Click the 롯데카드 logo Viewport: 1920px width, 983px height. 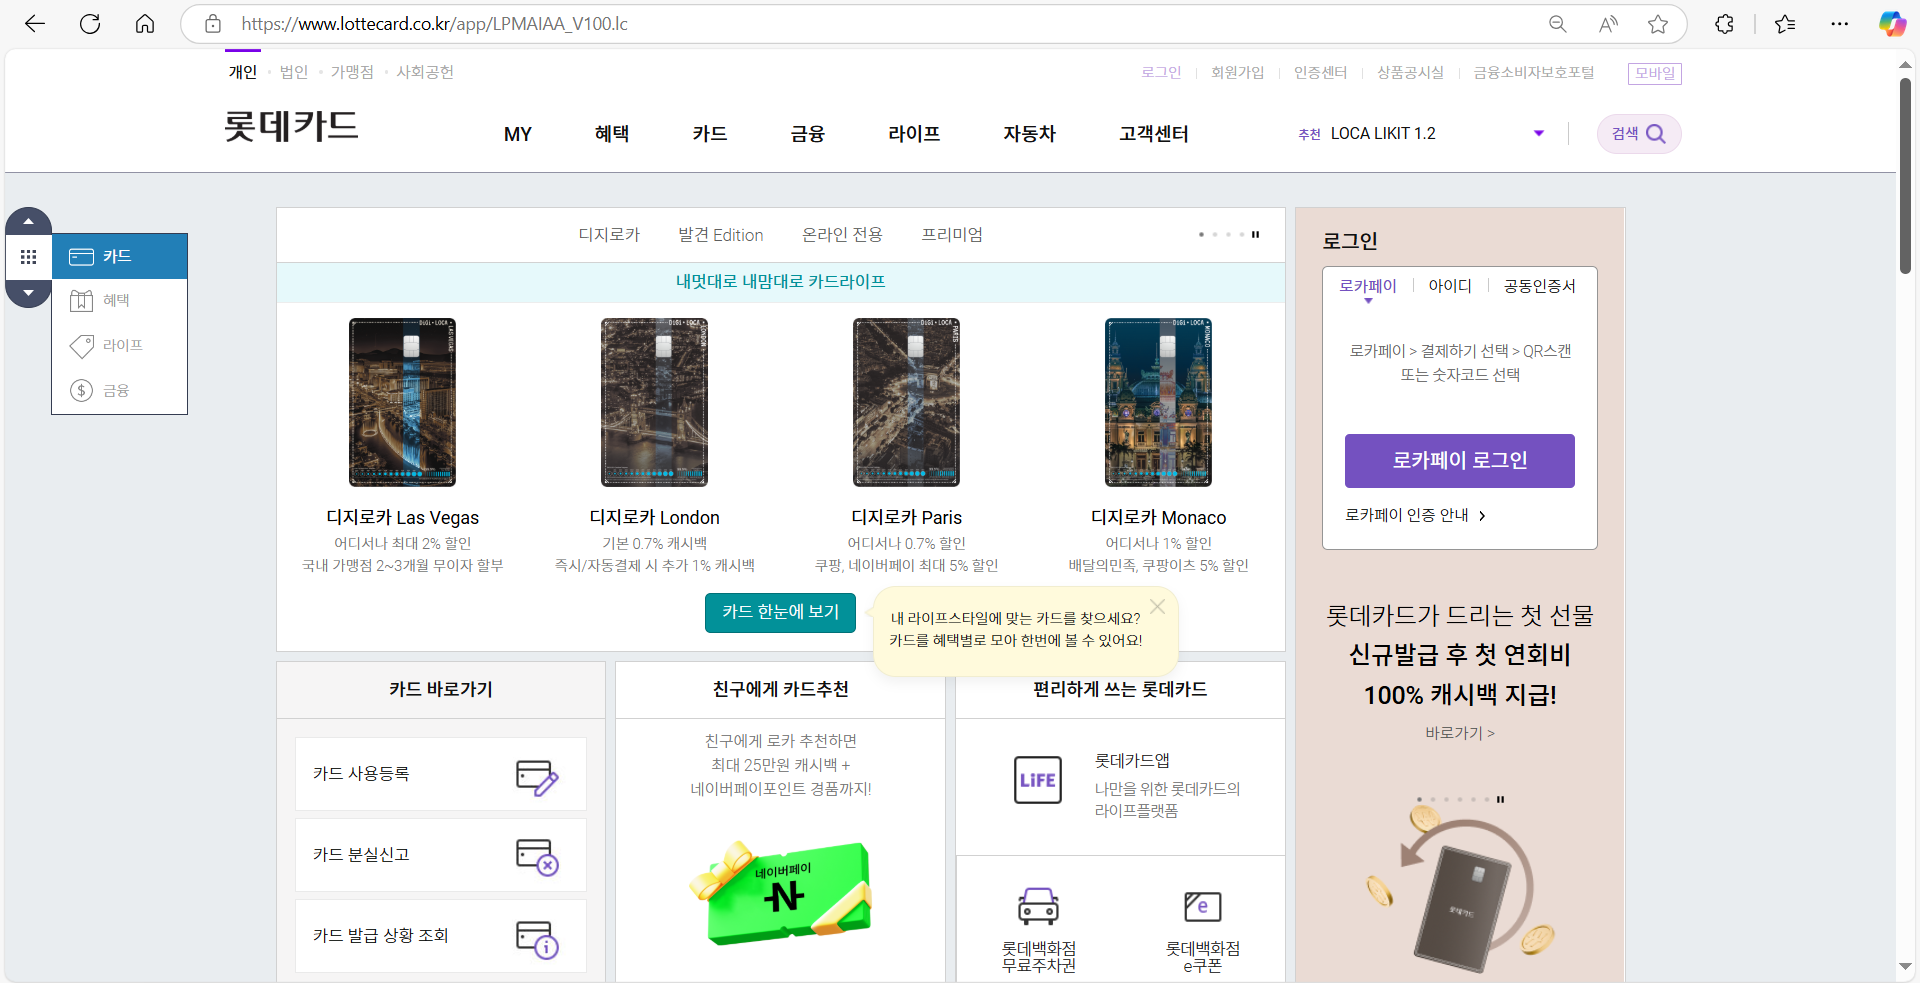click(x=291, y=126)
